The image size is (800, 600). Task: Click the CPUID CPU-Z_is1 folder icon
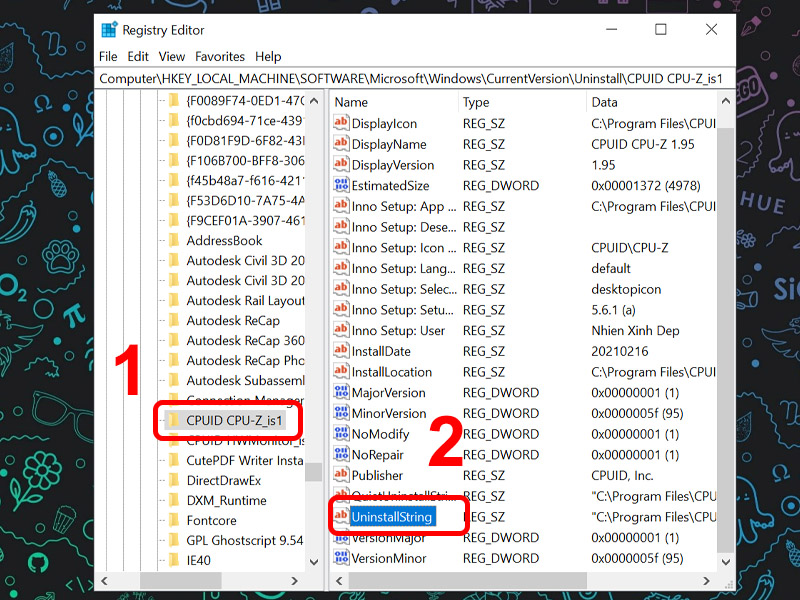click(x=176, y=420)
